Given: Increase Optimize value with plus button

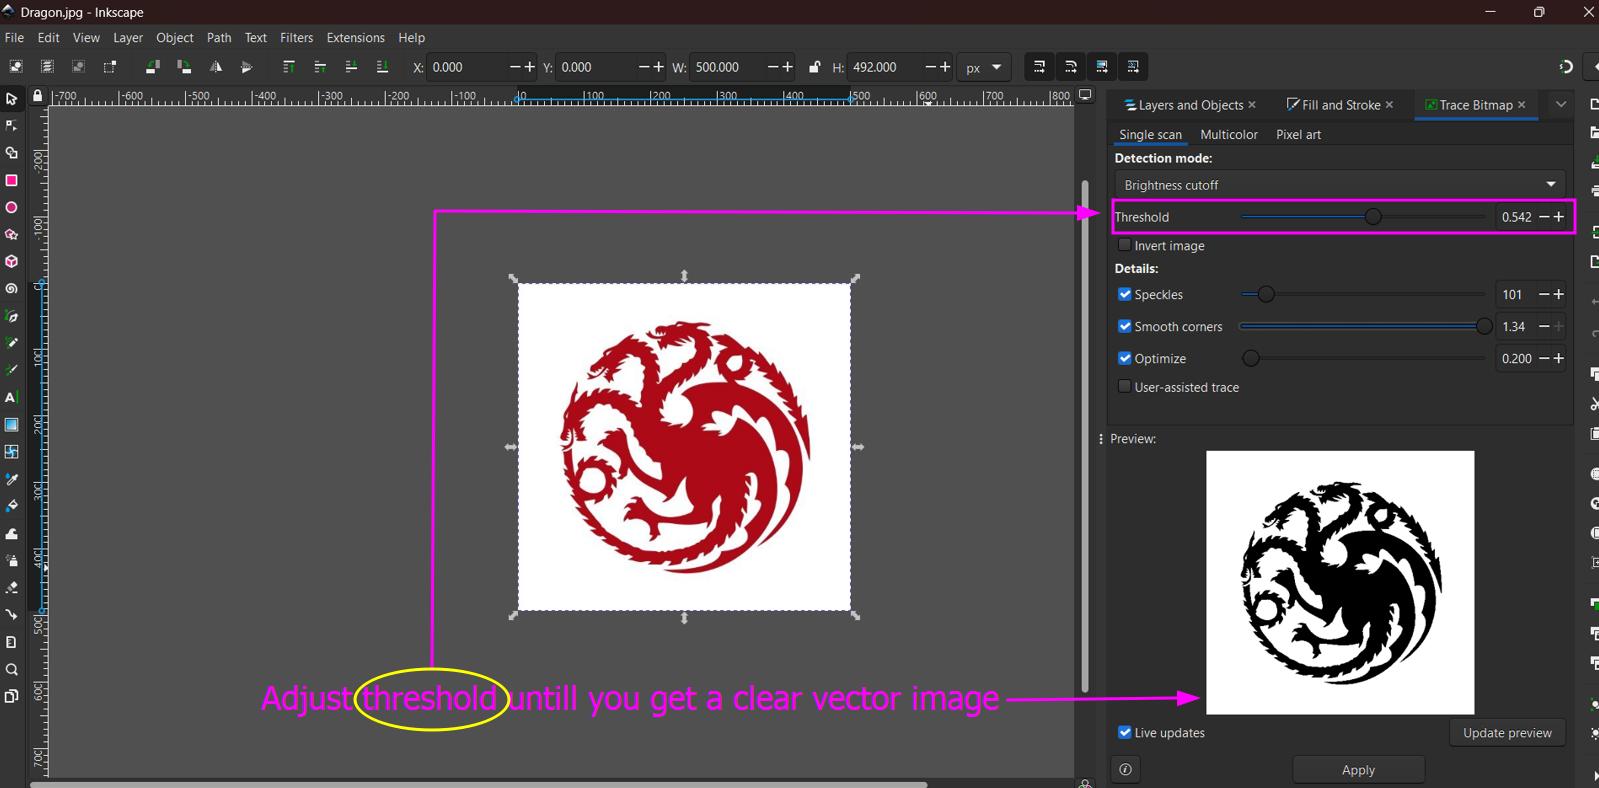Looking at the screenshot, I should (x=1558, y=358).
